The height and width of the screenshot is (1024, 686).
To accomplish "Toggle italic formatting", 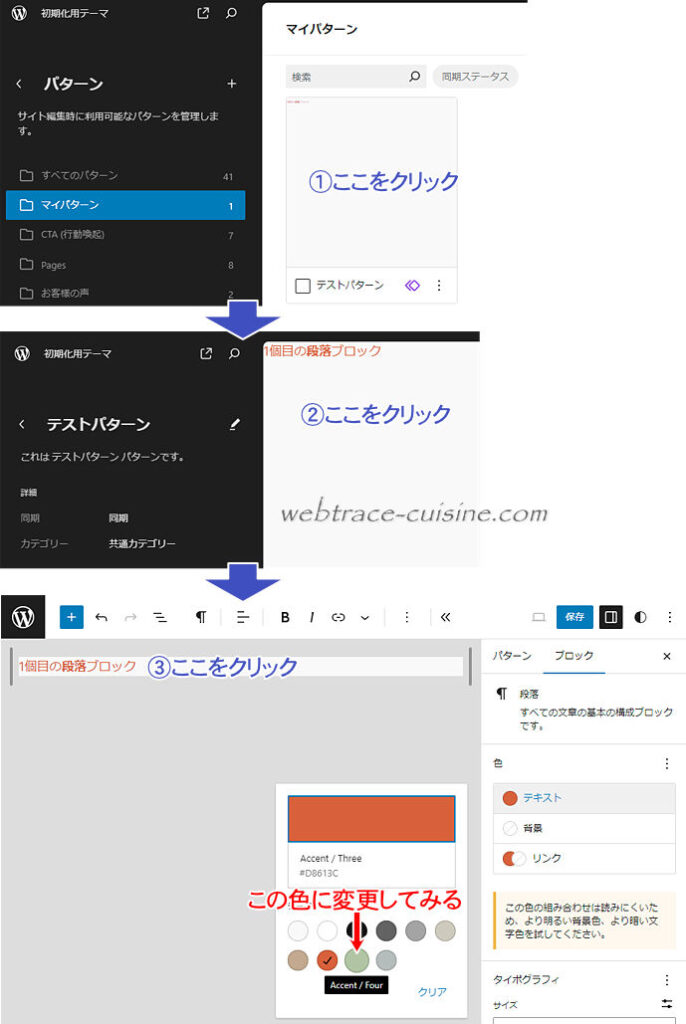I will [x=312, y=617].
